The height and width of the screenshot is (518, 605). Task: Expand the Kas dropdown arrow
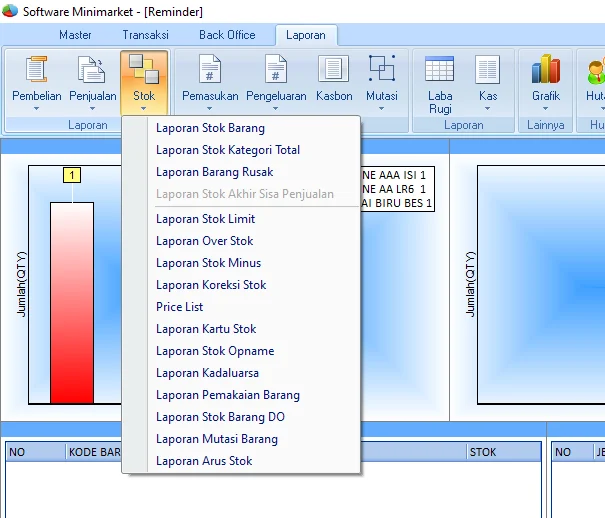487,109
